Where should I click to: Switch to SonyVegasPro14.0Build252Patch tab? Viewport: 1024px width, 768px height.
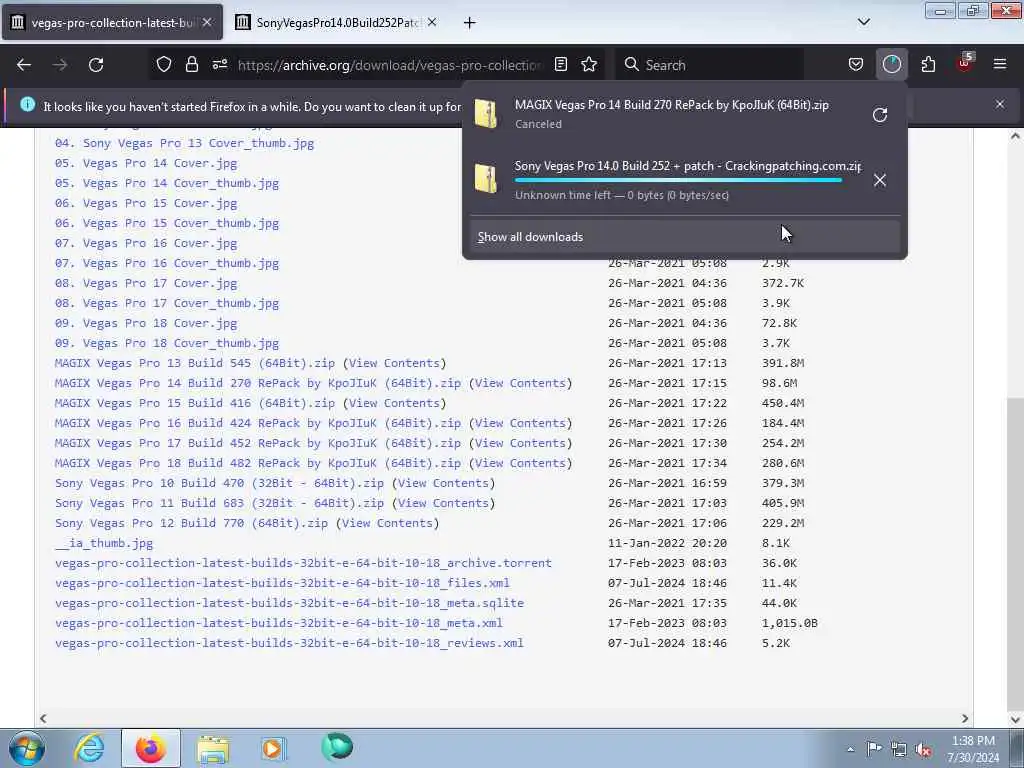point(337,22)
